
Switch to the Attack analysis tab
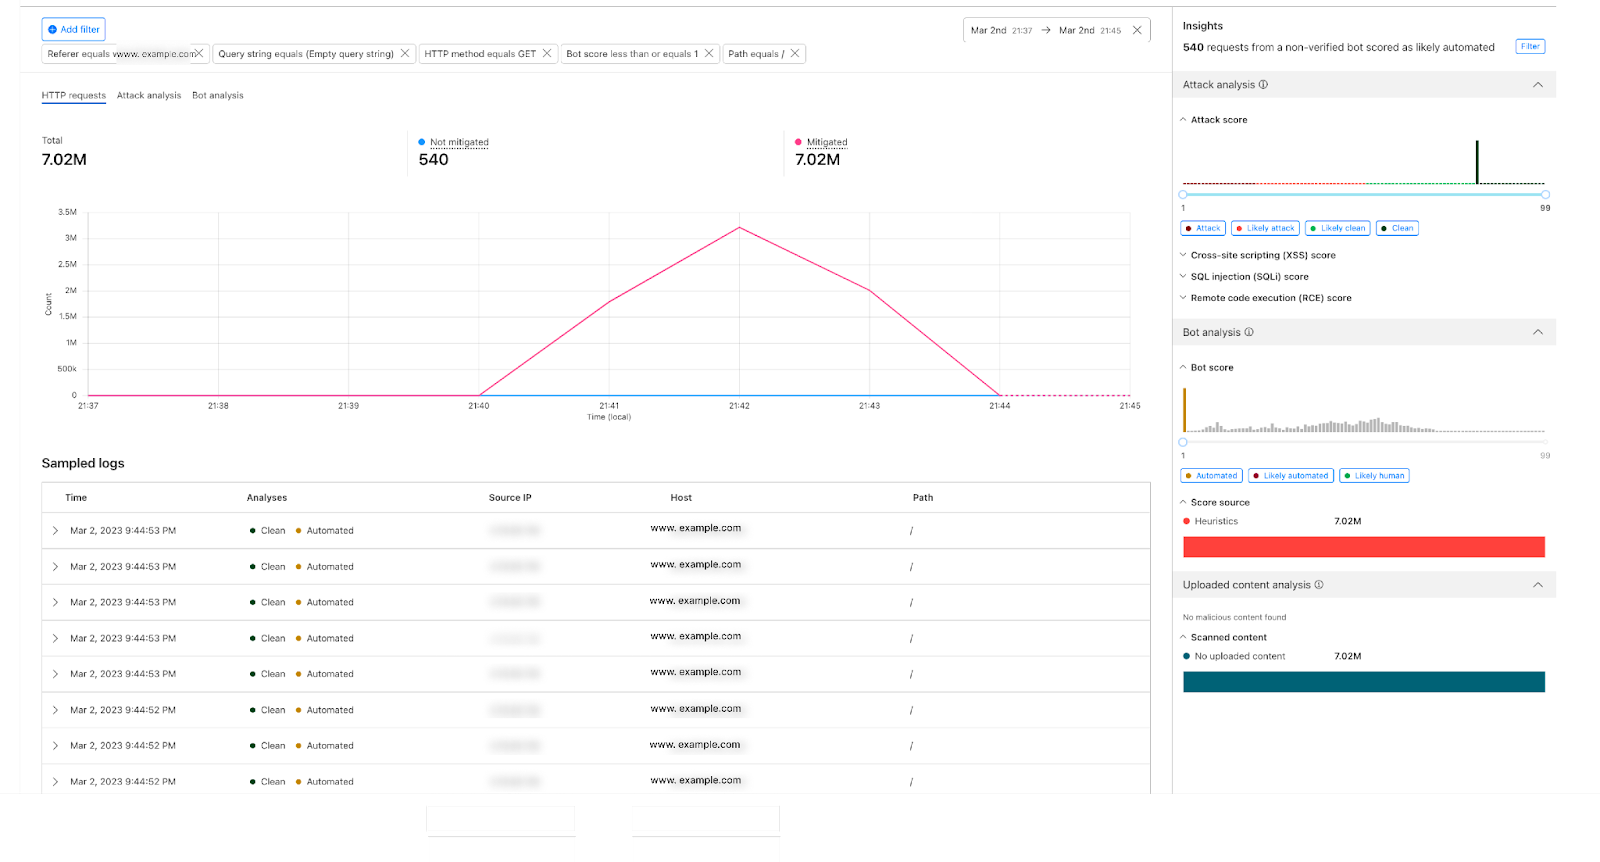pos(149,96)
